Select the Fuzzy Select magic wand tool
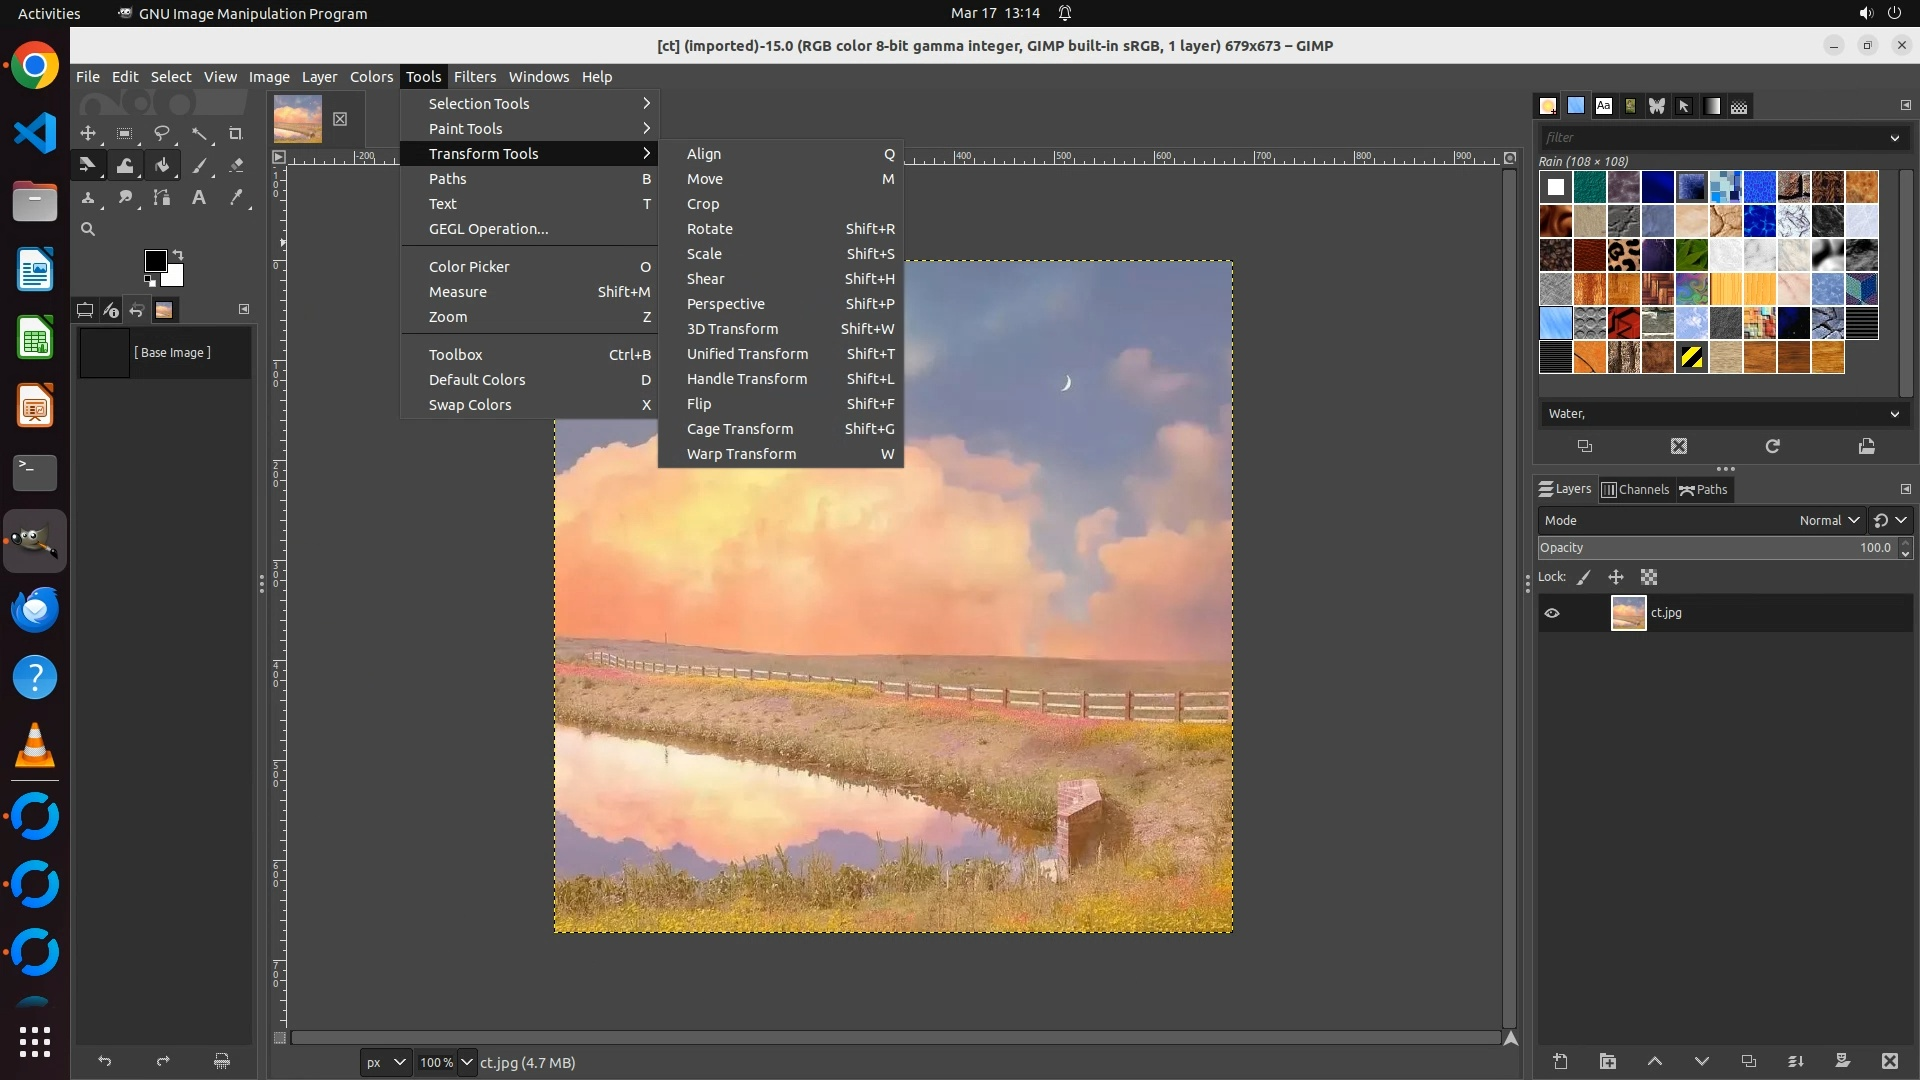The height and width of the screenshot is (1080, 1920). (199, 134)
